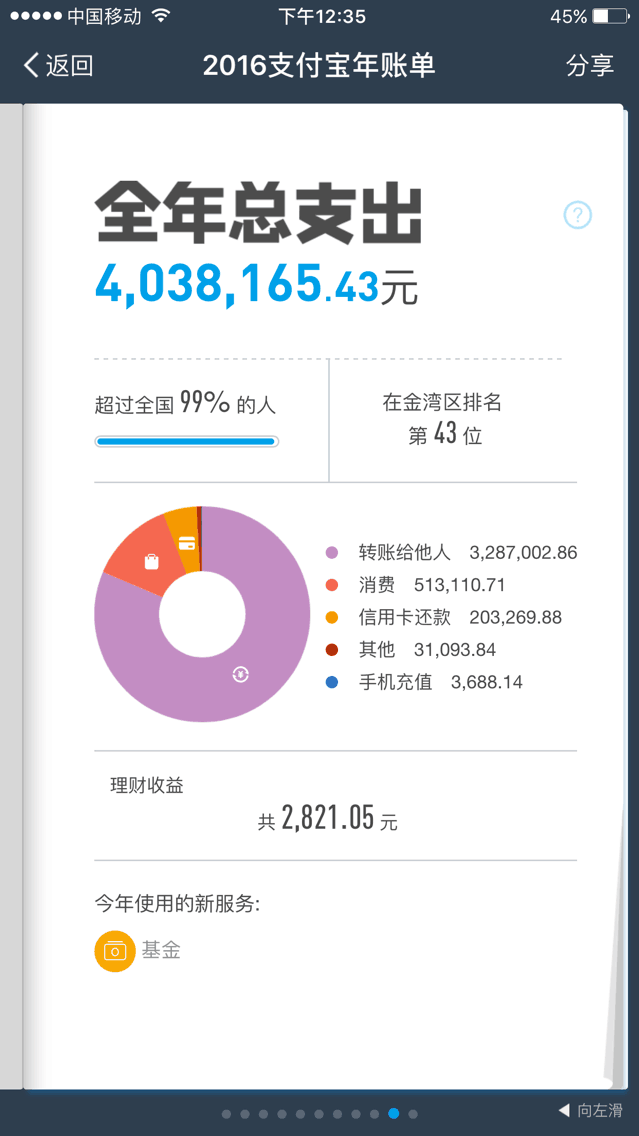This screenshot has width=639, height=1136.
Task: Select the dark red 其他 legend dot
Action: click(332, 650)
